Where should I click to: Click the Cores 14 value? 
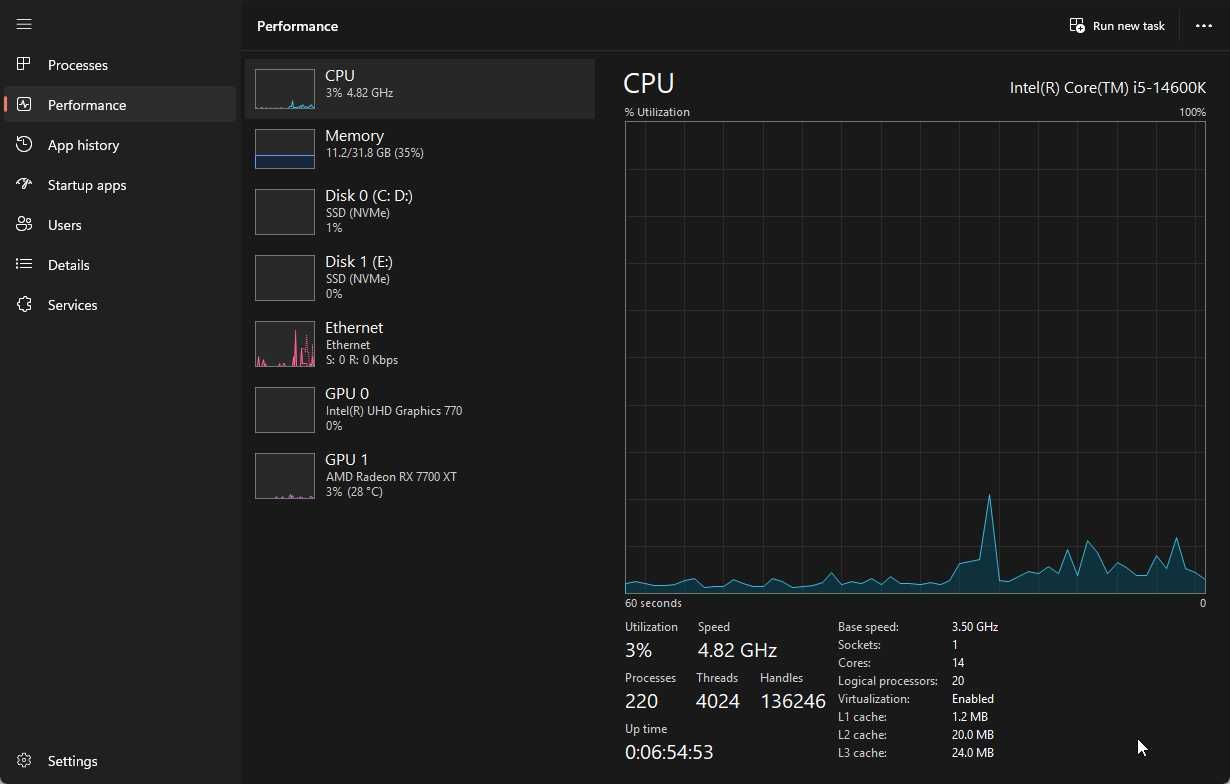958,663
